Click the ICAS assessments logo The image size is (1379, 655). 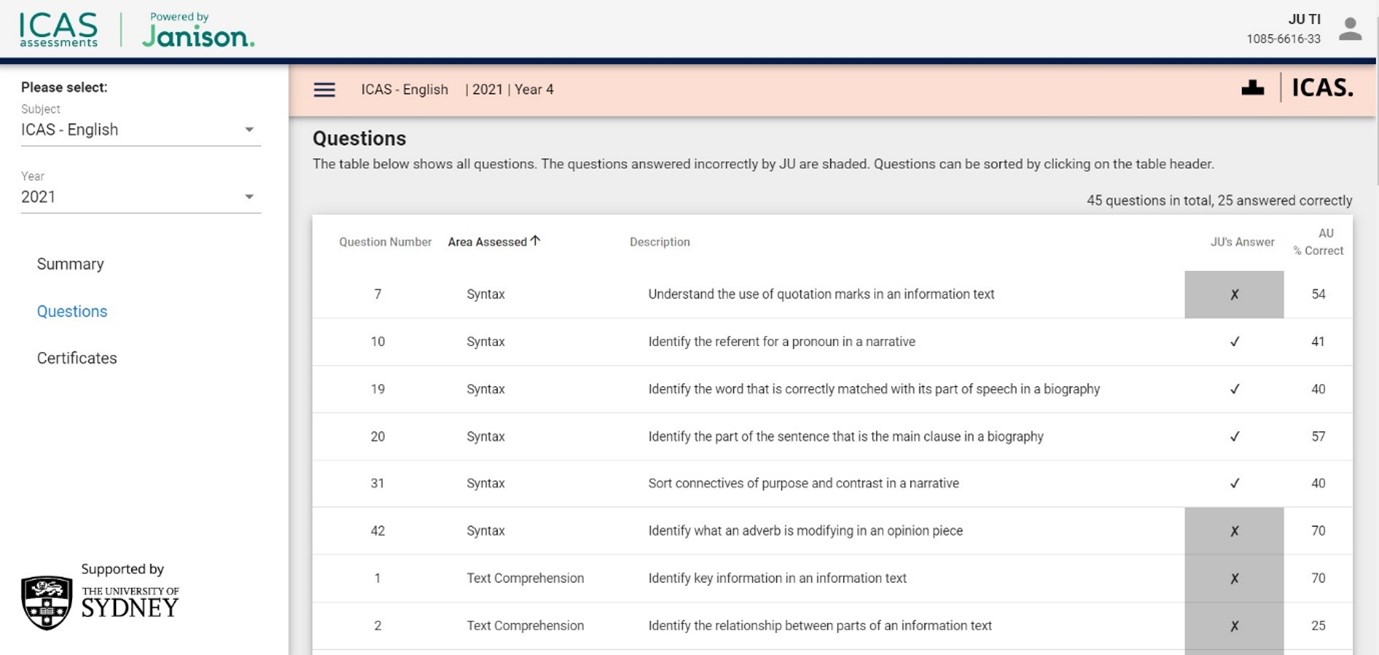pos(58,30)
